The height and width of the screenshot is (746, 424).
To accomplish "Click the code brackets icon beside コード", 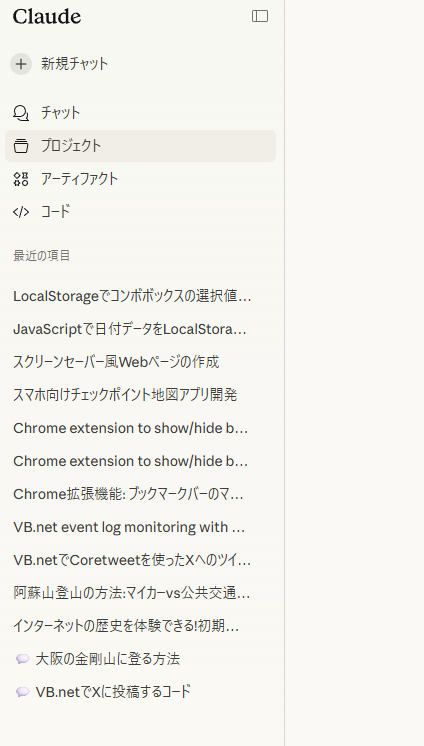I will (x=21, y=212).
